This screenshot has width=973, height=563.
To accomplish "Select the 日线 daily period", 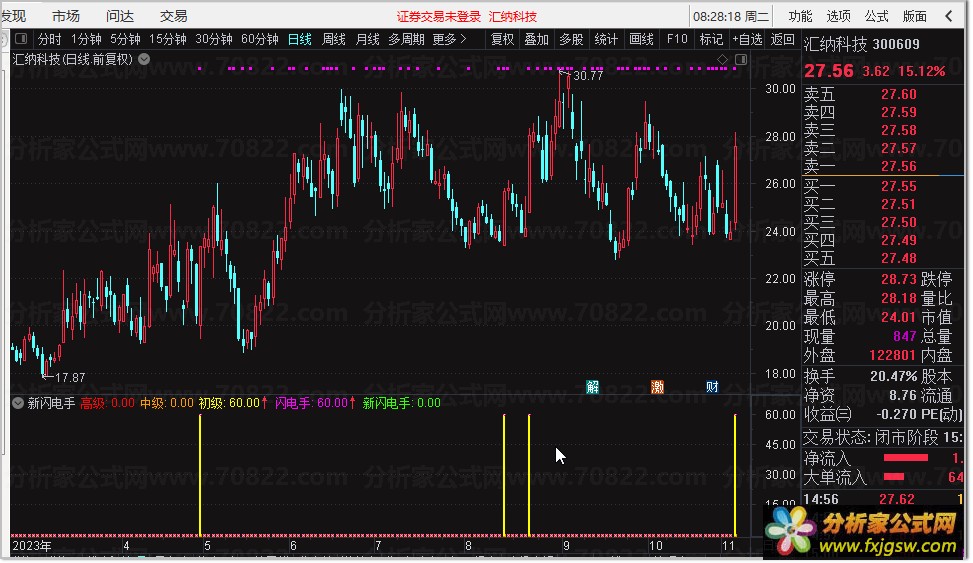I will click(x=300, y=40).
